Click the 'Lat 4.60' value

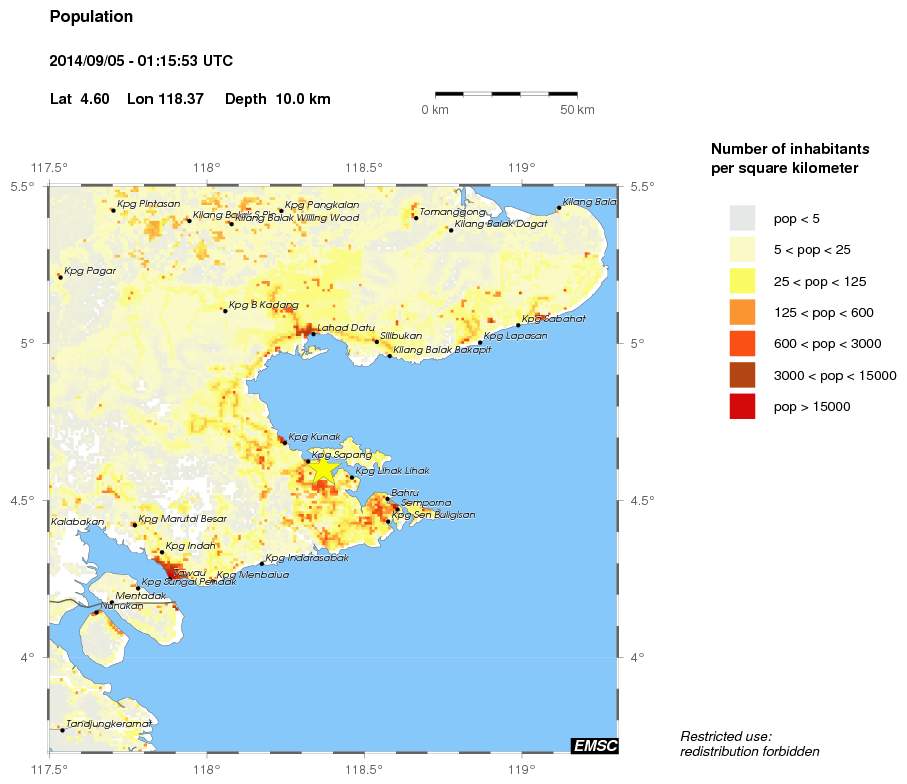pos(80,99)
